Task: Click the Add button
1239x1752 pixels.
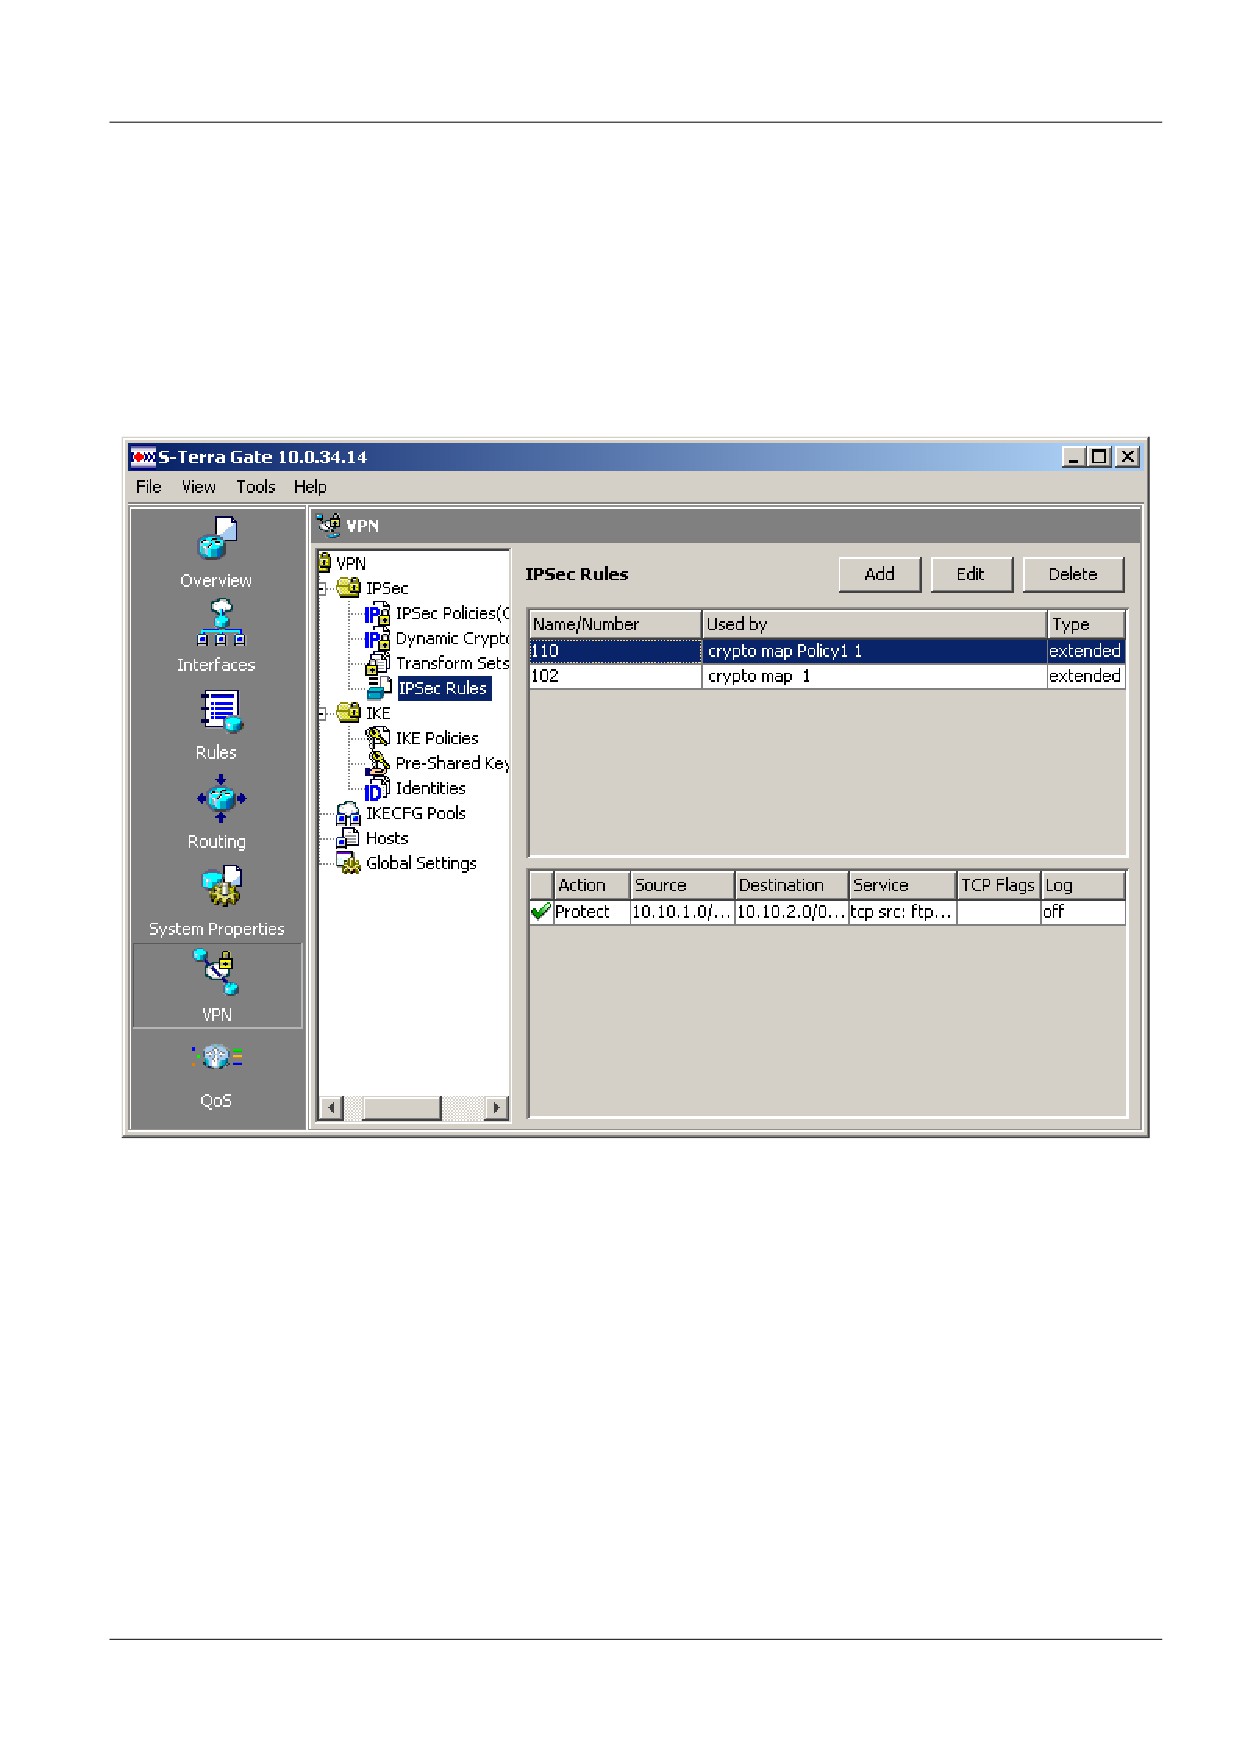Action: (x=879, y=574)
